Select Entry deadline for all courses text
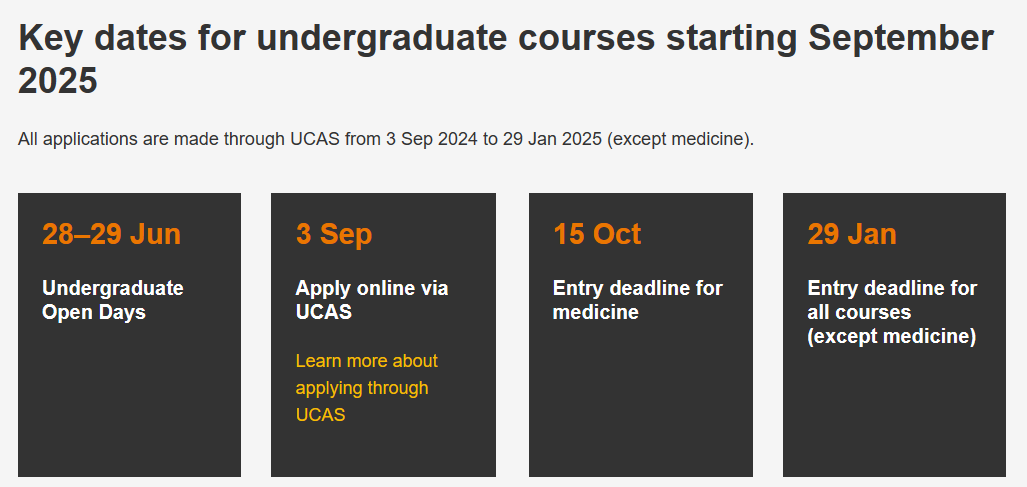 click(x=892, y=300)
